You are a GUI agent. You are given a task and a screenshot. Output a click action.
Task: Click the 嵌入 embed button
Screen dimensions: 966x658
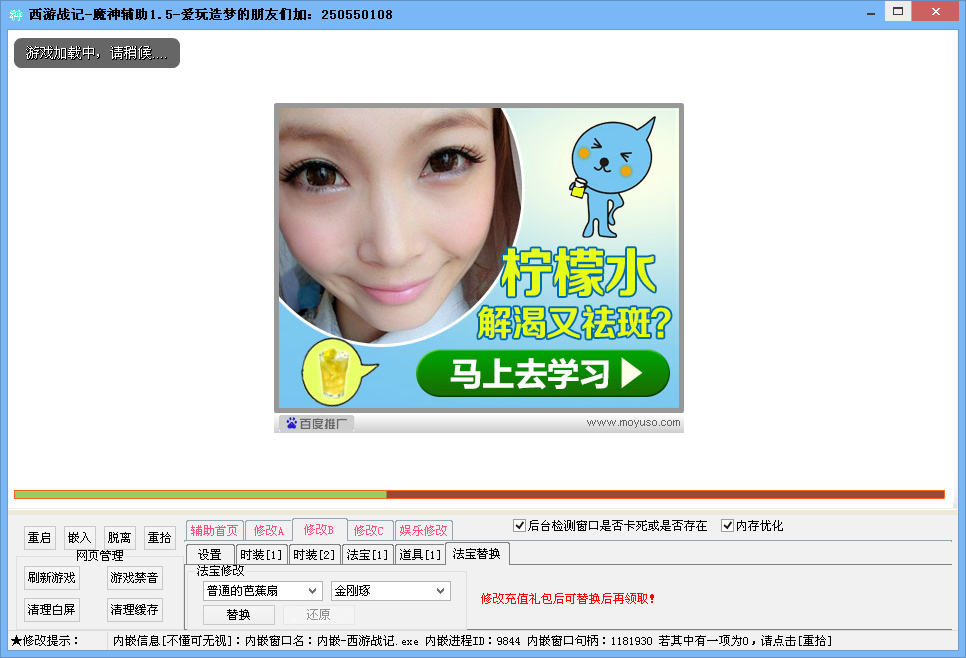pyautogui.click(x=79, y=538)
